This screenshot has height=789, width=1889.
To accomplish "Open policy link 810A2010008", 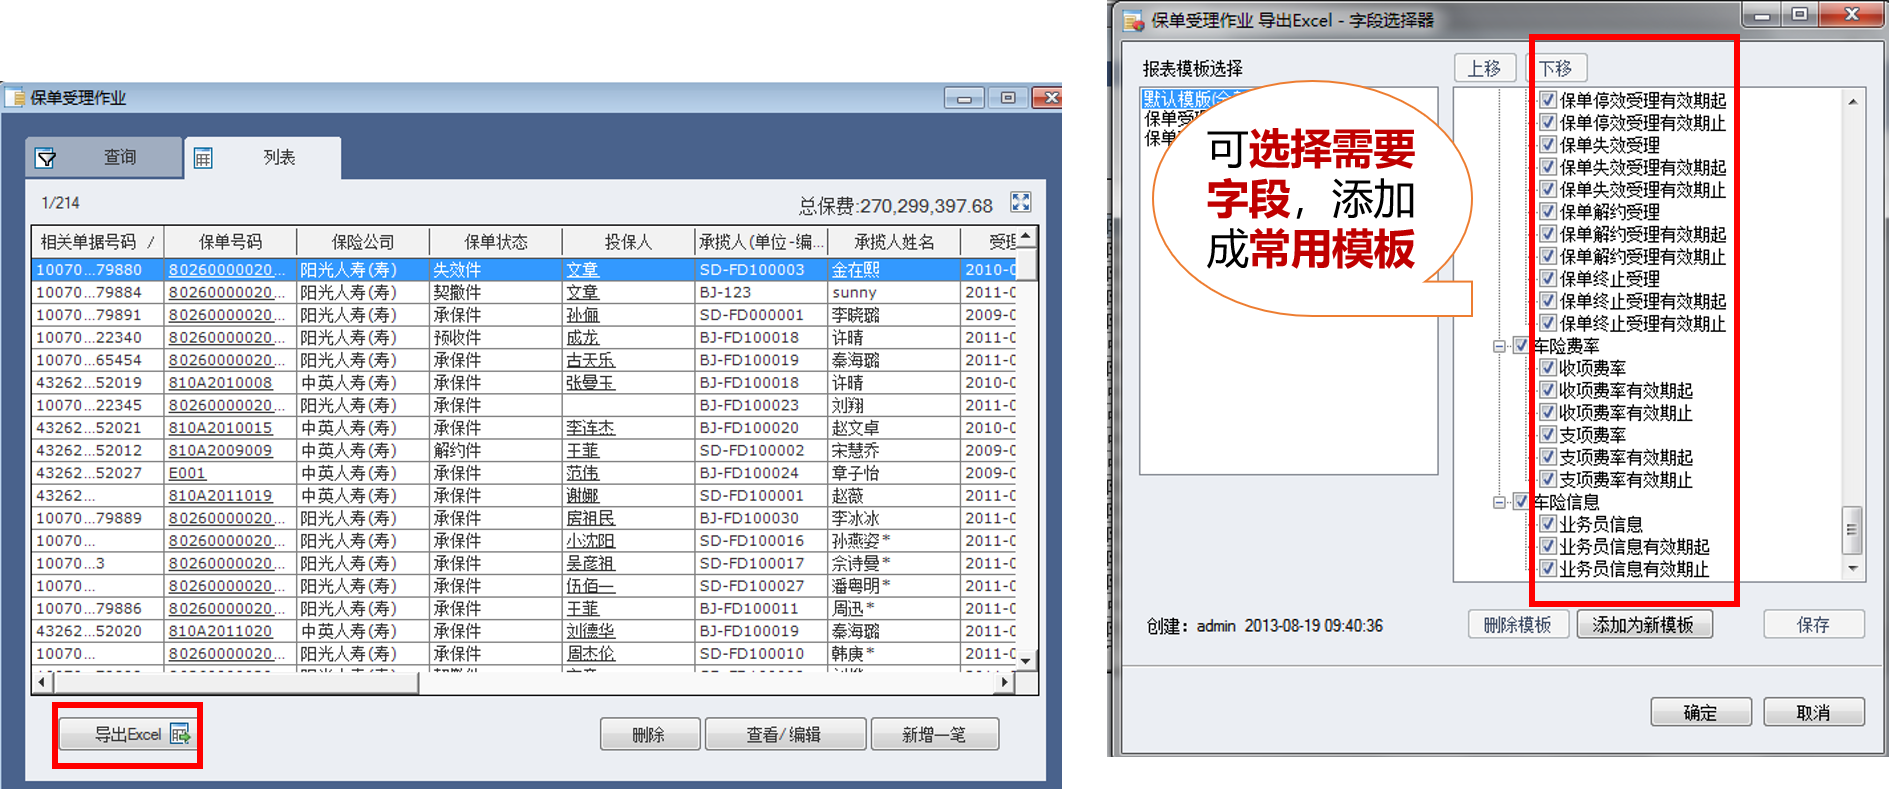I will [x=220, y=383].
